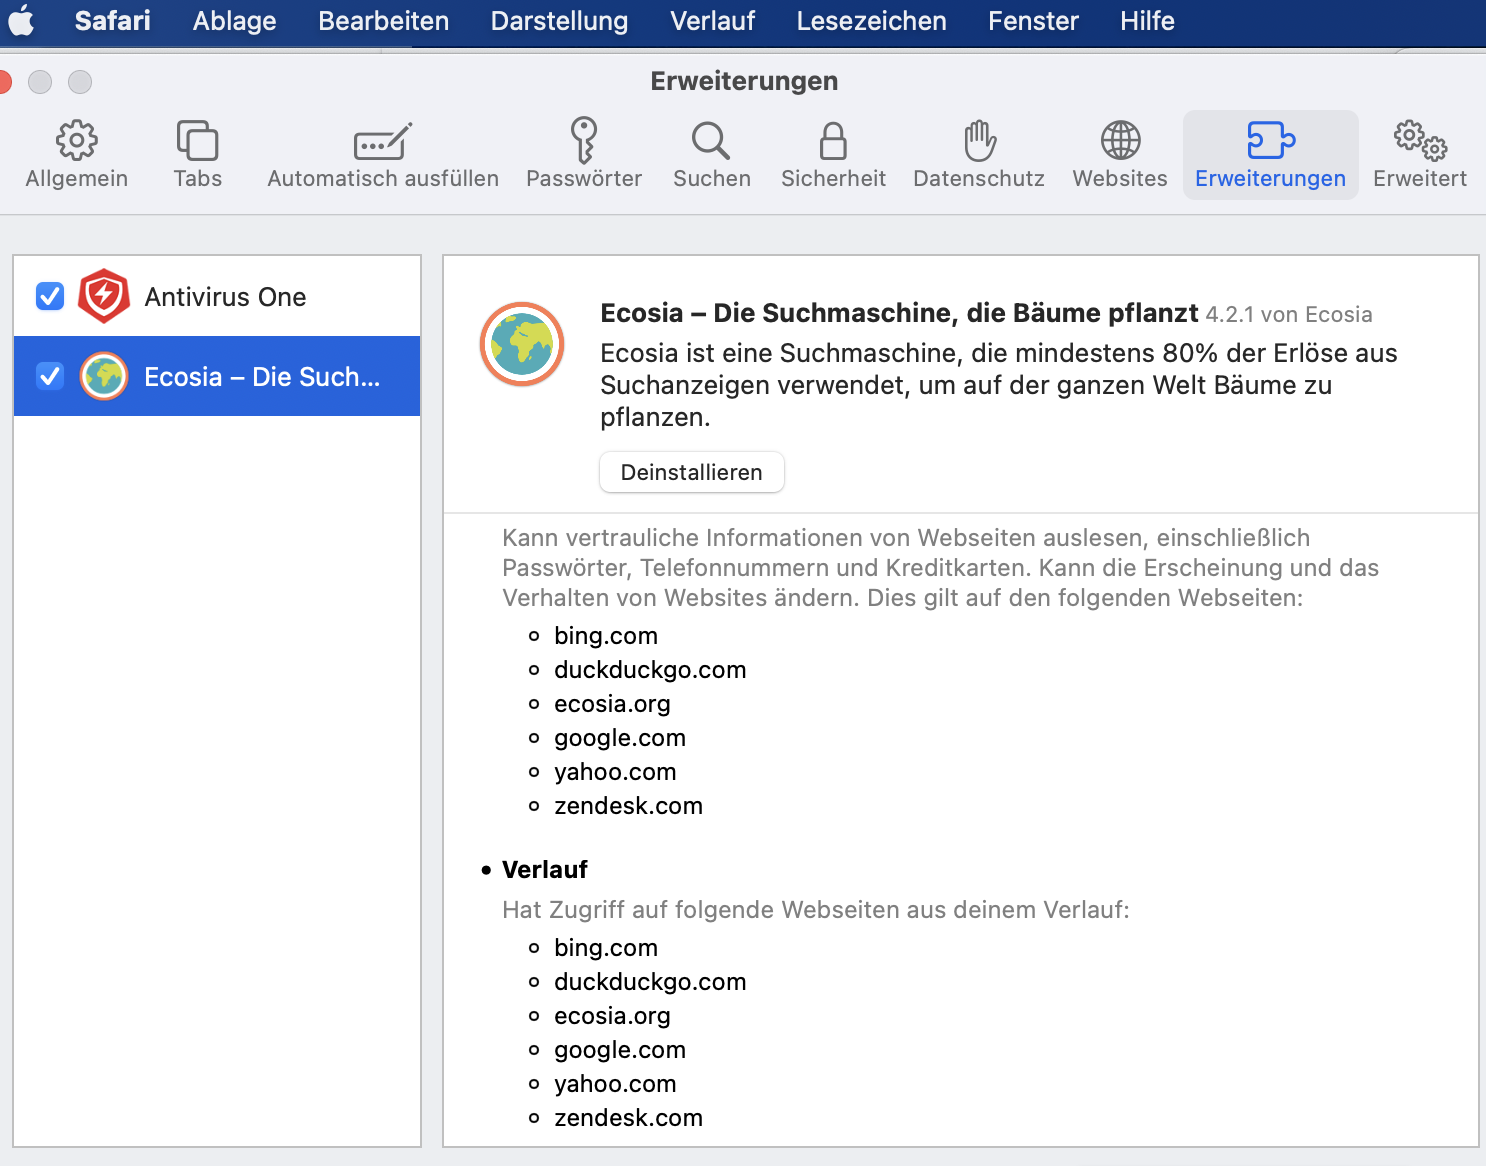The image size is (1486, 1166).
Task: Open the Bearbeiten menu
Action: tap(384, 21)
